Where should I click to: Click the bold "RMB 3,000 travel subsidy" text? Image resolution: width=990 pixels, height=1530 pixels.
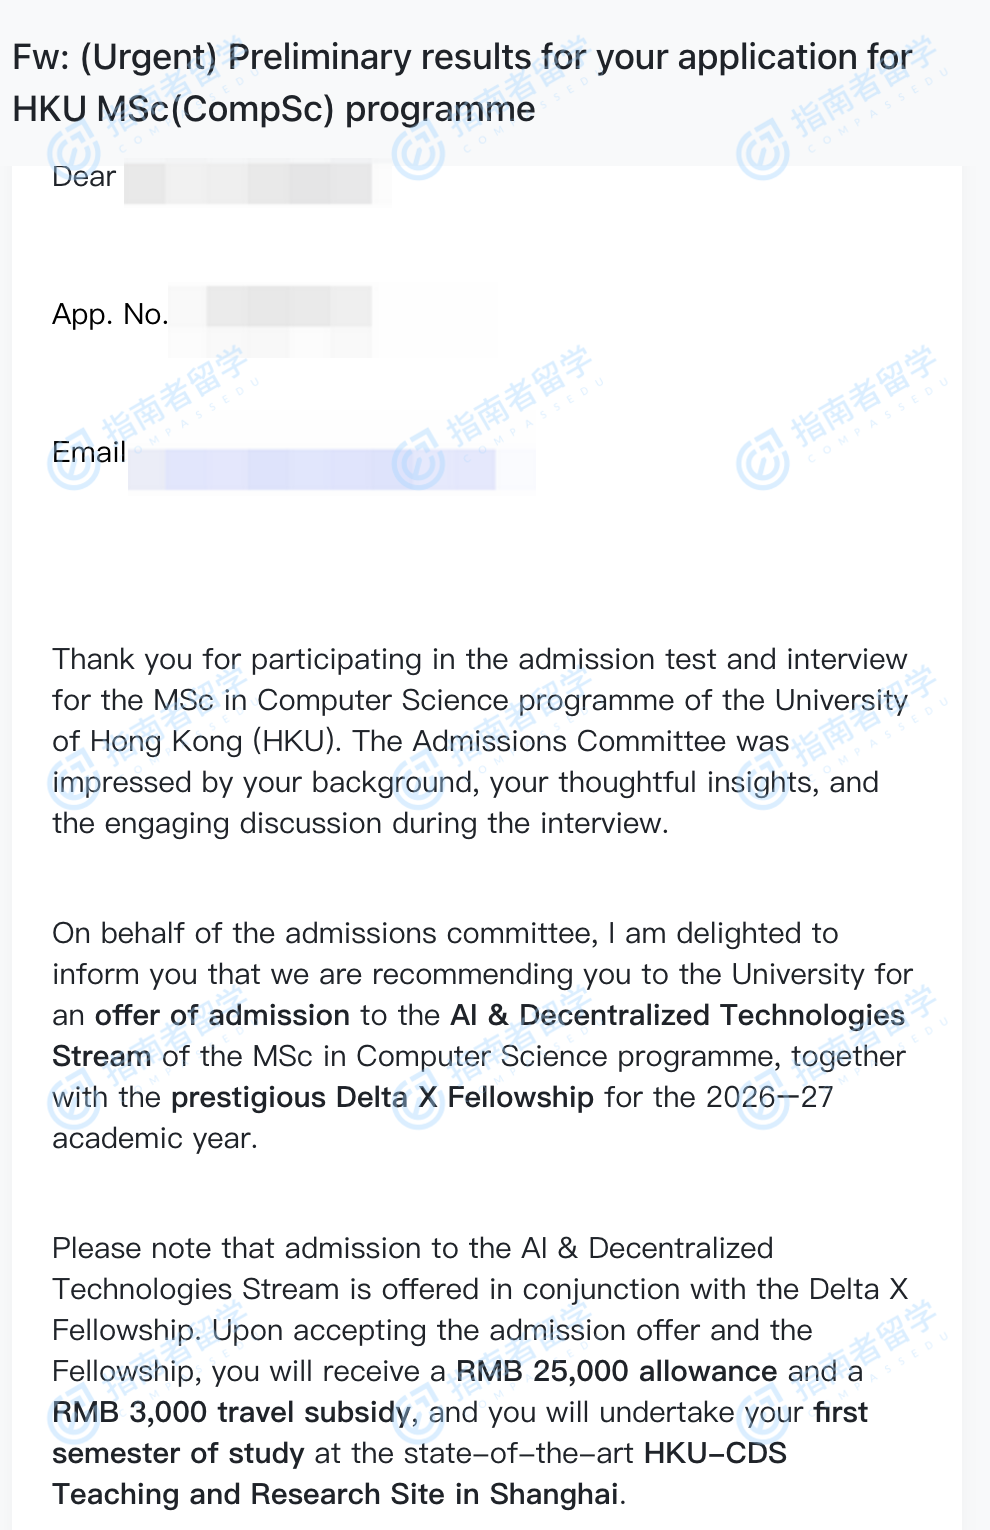point(232,1413)
